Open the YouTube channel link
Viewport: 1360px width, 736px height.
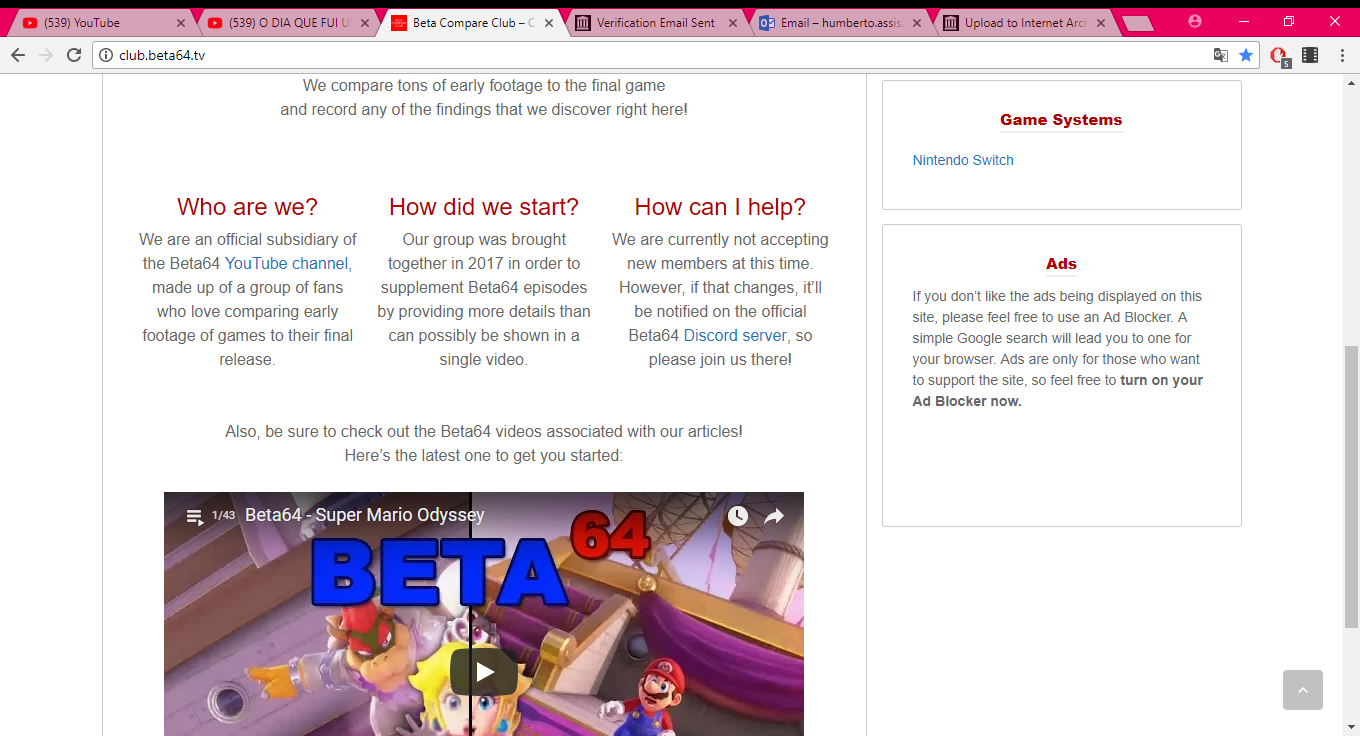288,264
